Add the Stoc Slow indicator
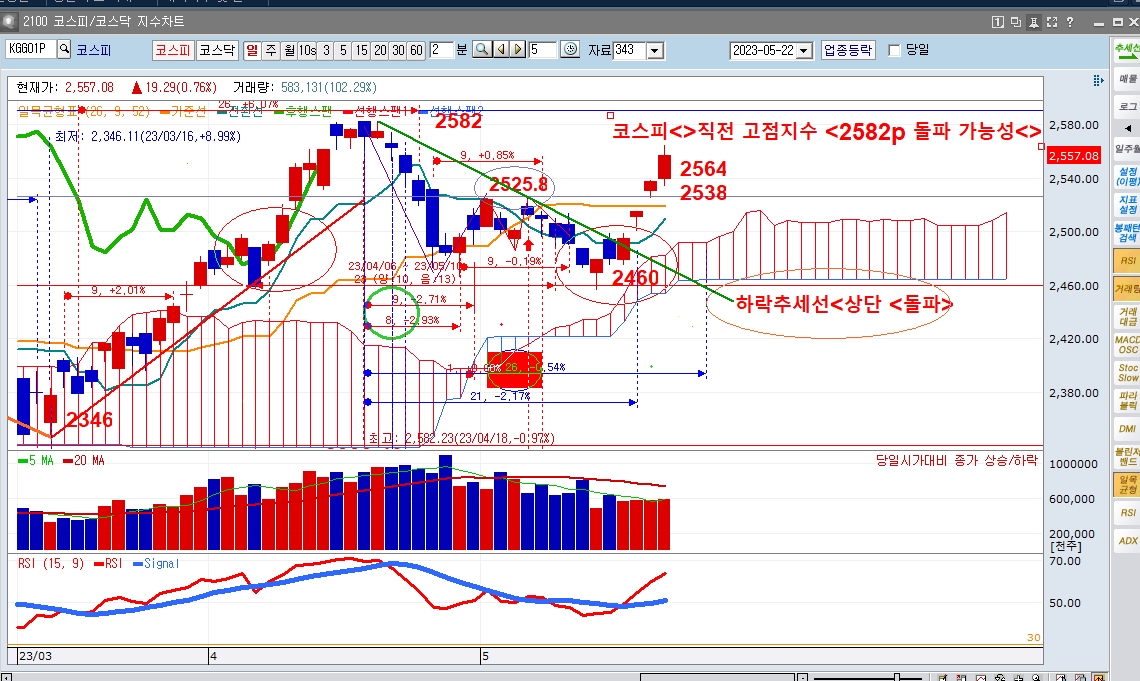The height and width of the screenshot is (681, 1140). pos(1127,373)
